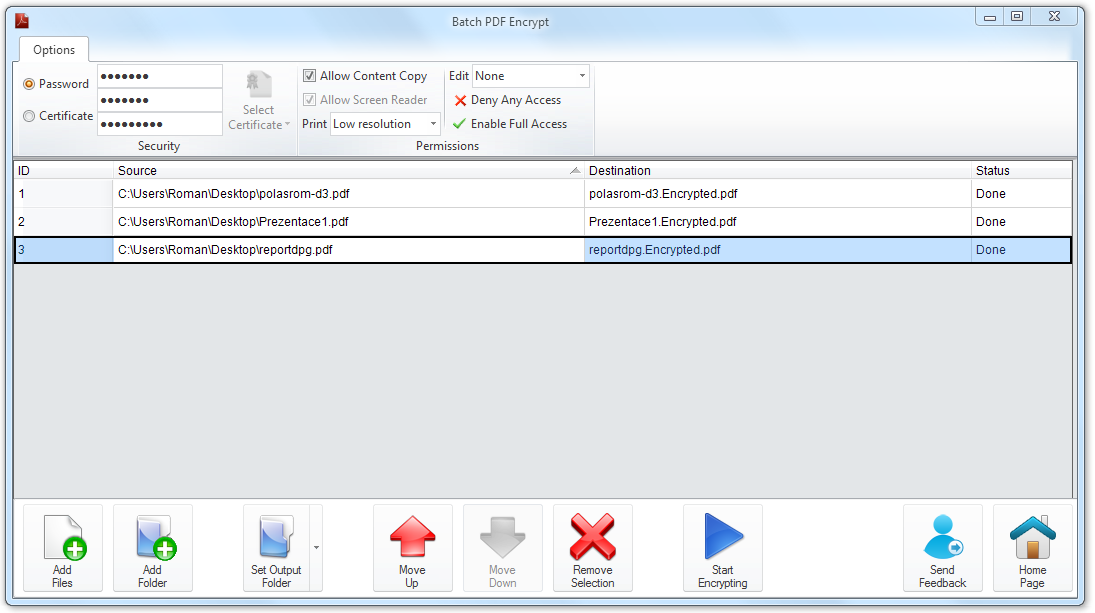Image resolution: width=1095 pixels, height=613 pixels.
Task: Maximize the Batch PDF Encrypt window
Action: (x=1017, y=17)
